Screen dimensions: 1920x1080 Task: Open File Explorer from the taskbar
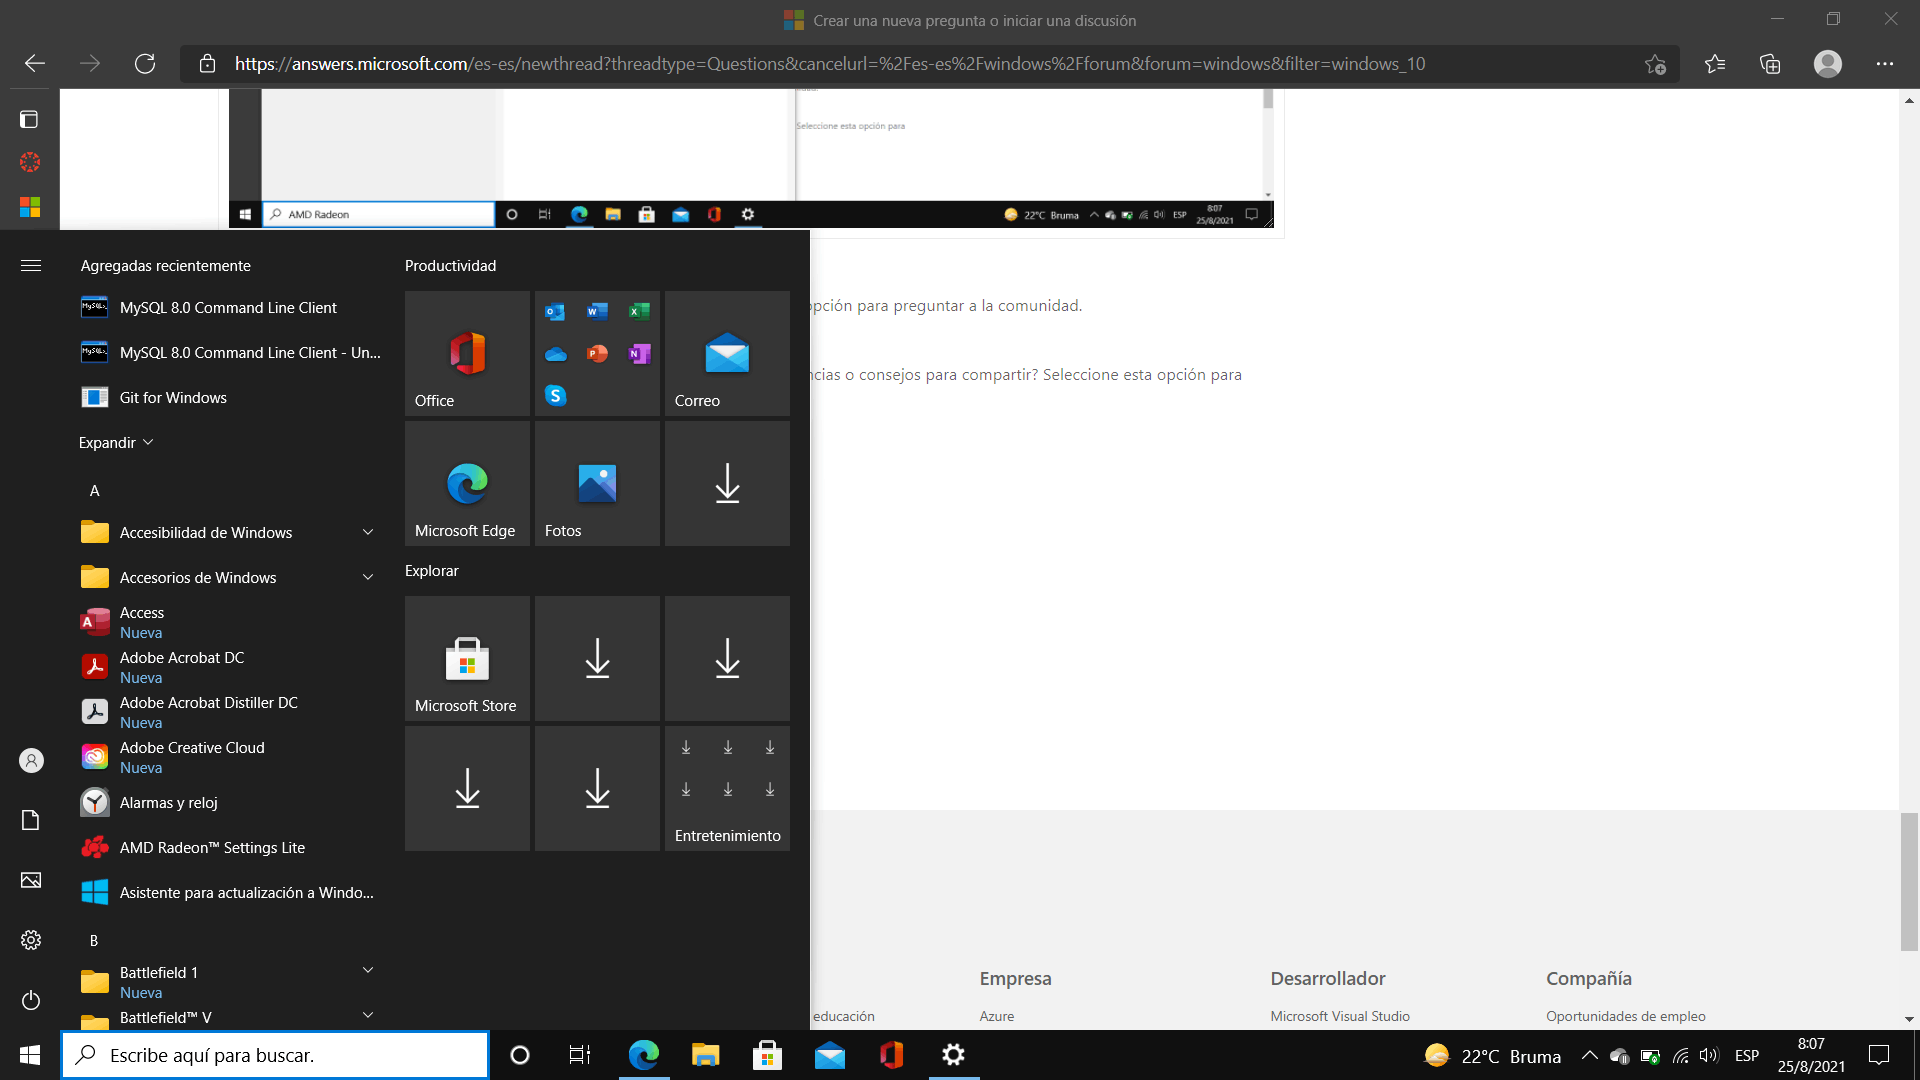pyautogui.click(x=705, y=1055)
